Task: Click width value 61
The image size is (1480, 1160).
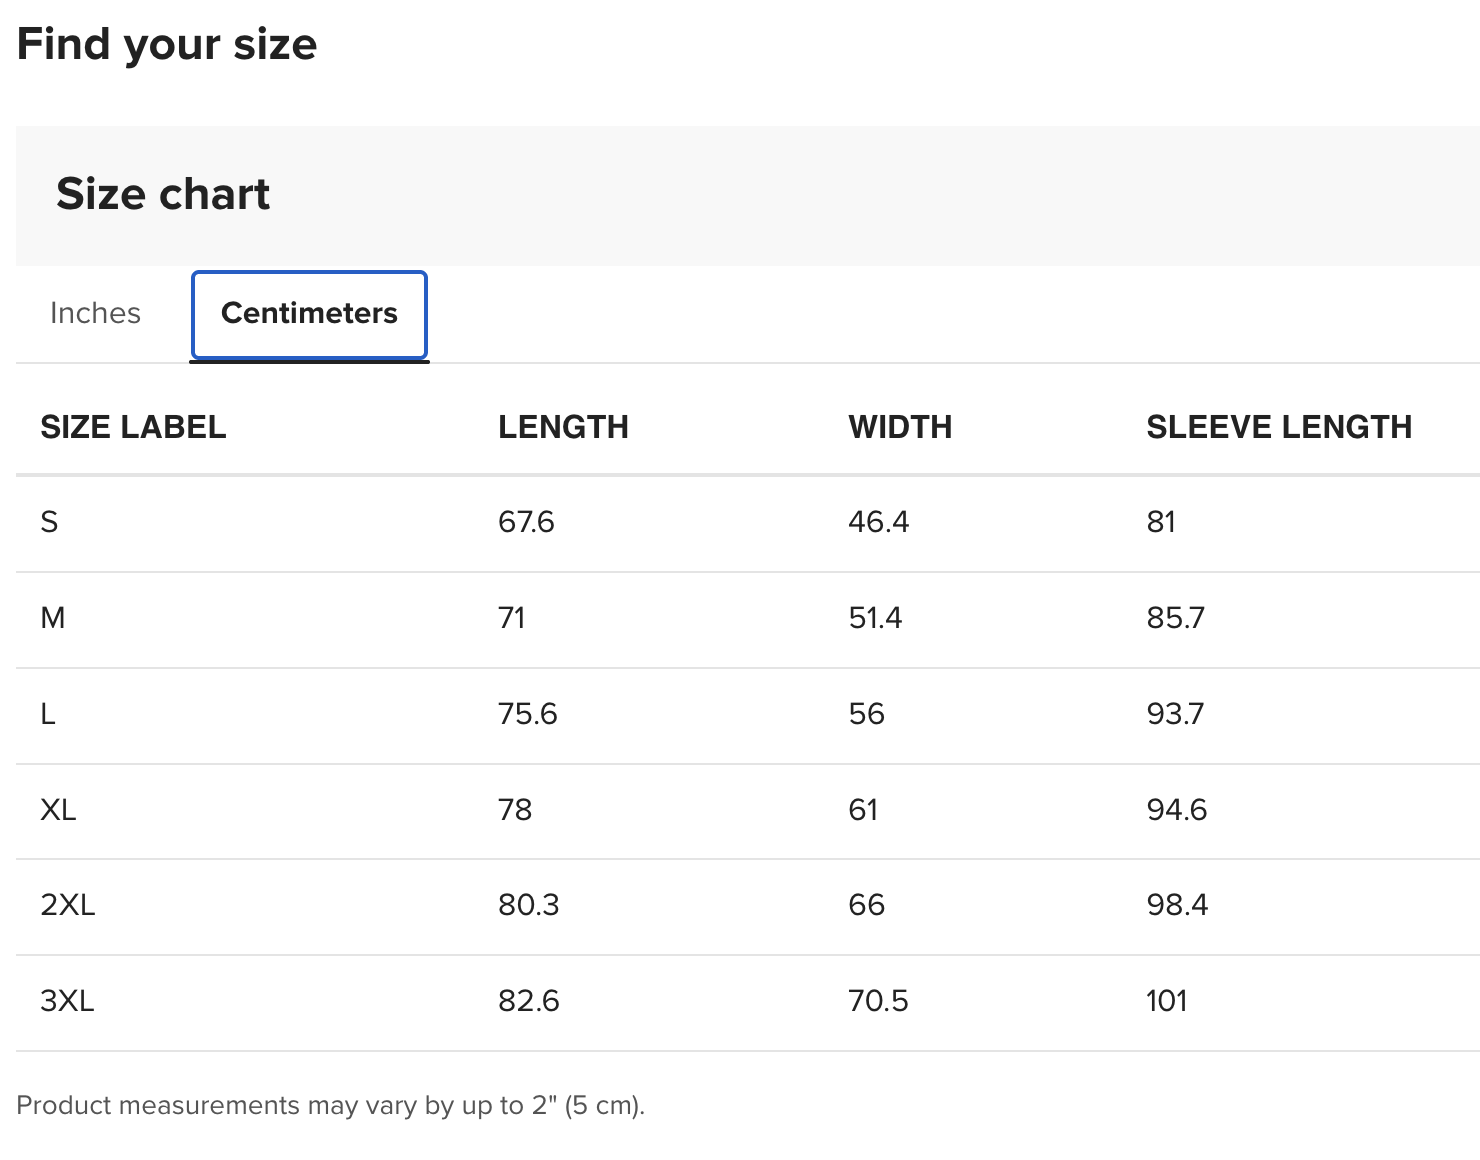Action: tap(863, 809)
